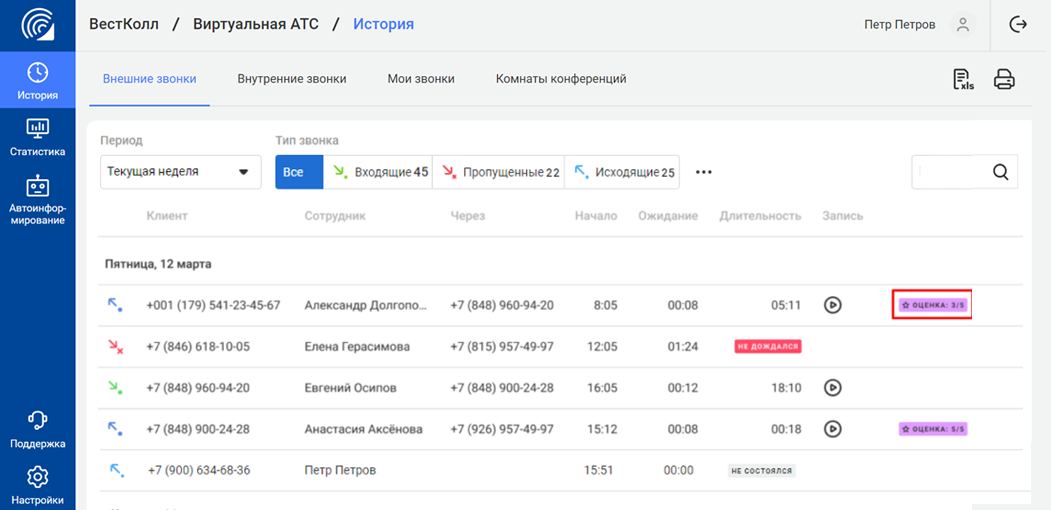
Task: Play recording of the 8:05 call
Action: click(832, 306)
